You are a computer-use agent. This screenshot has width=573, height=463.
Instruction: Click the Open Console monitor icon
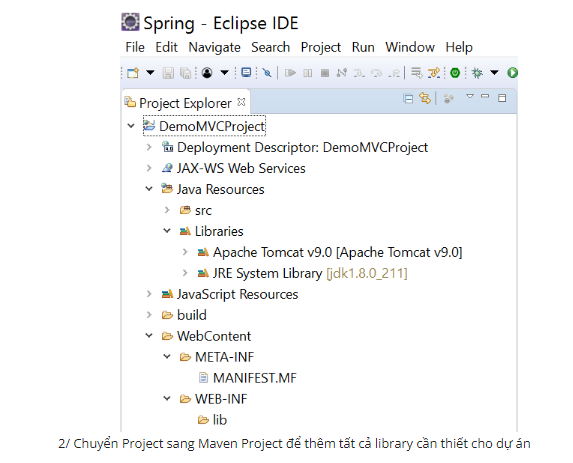coord(246,72)
